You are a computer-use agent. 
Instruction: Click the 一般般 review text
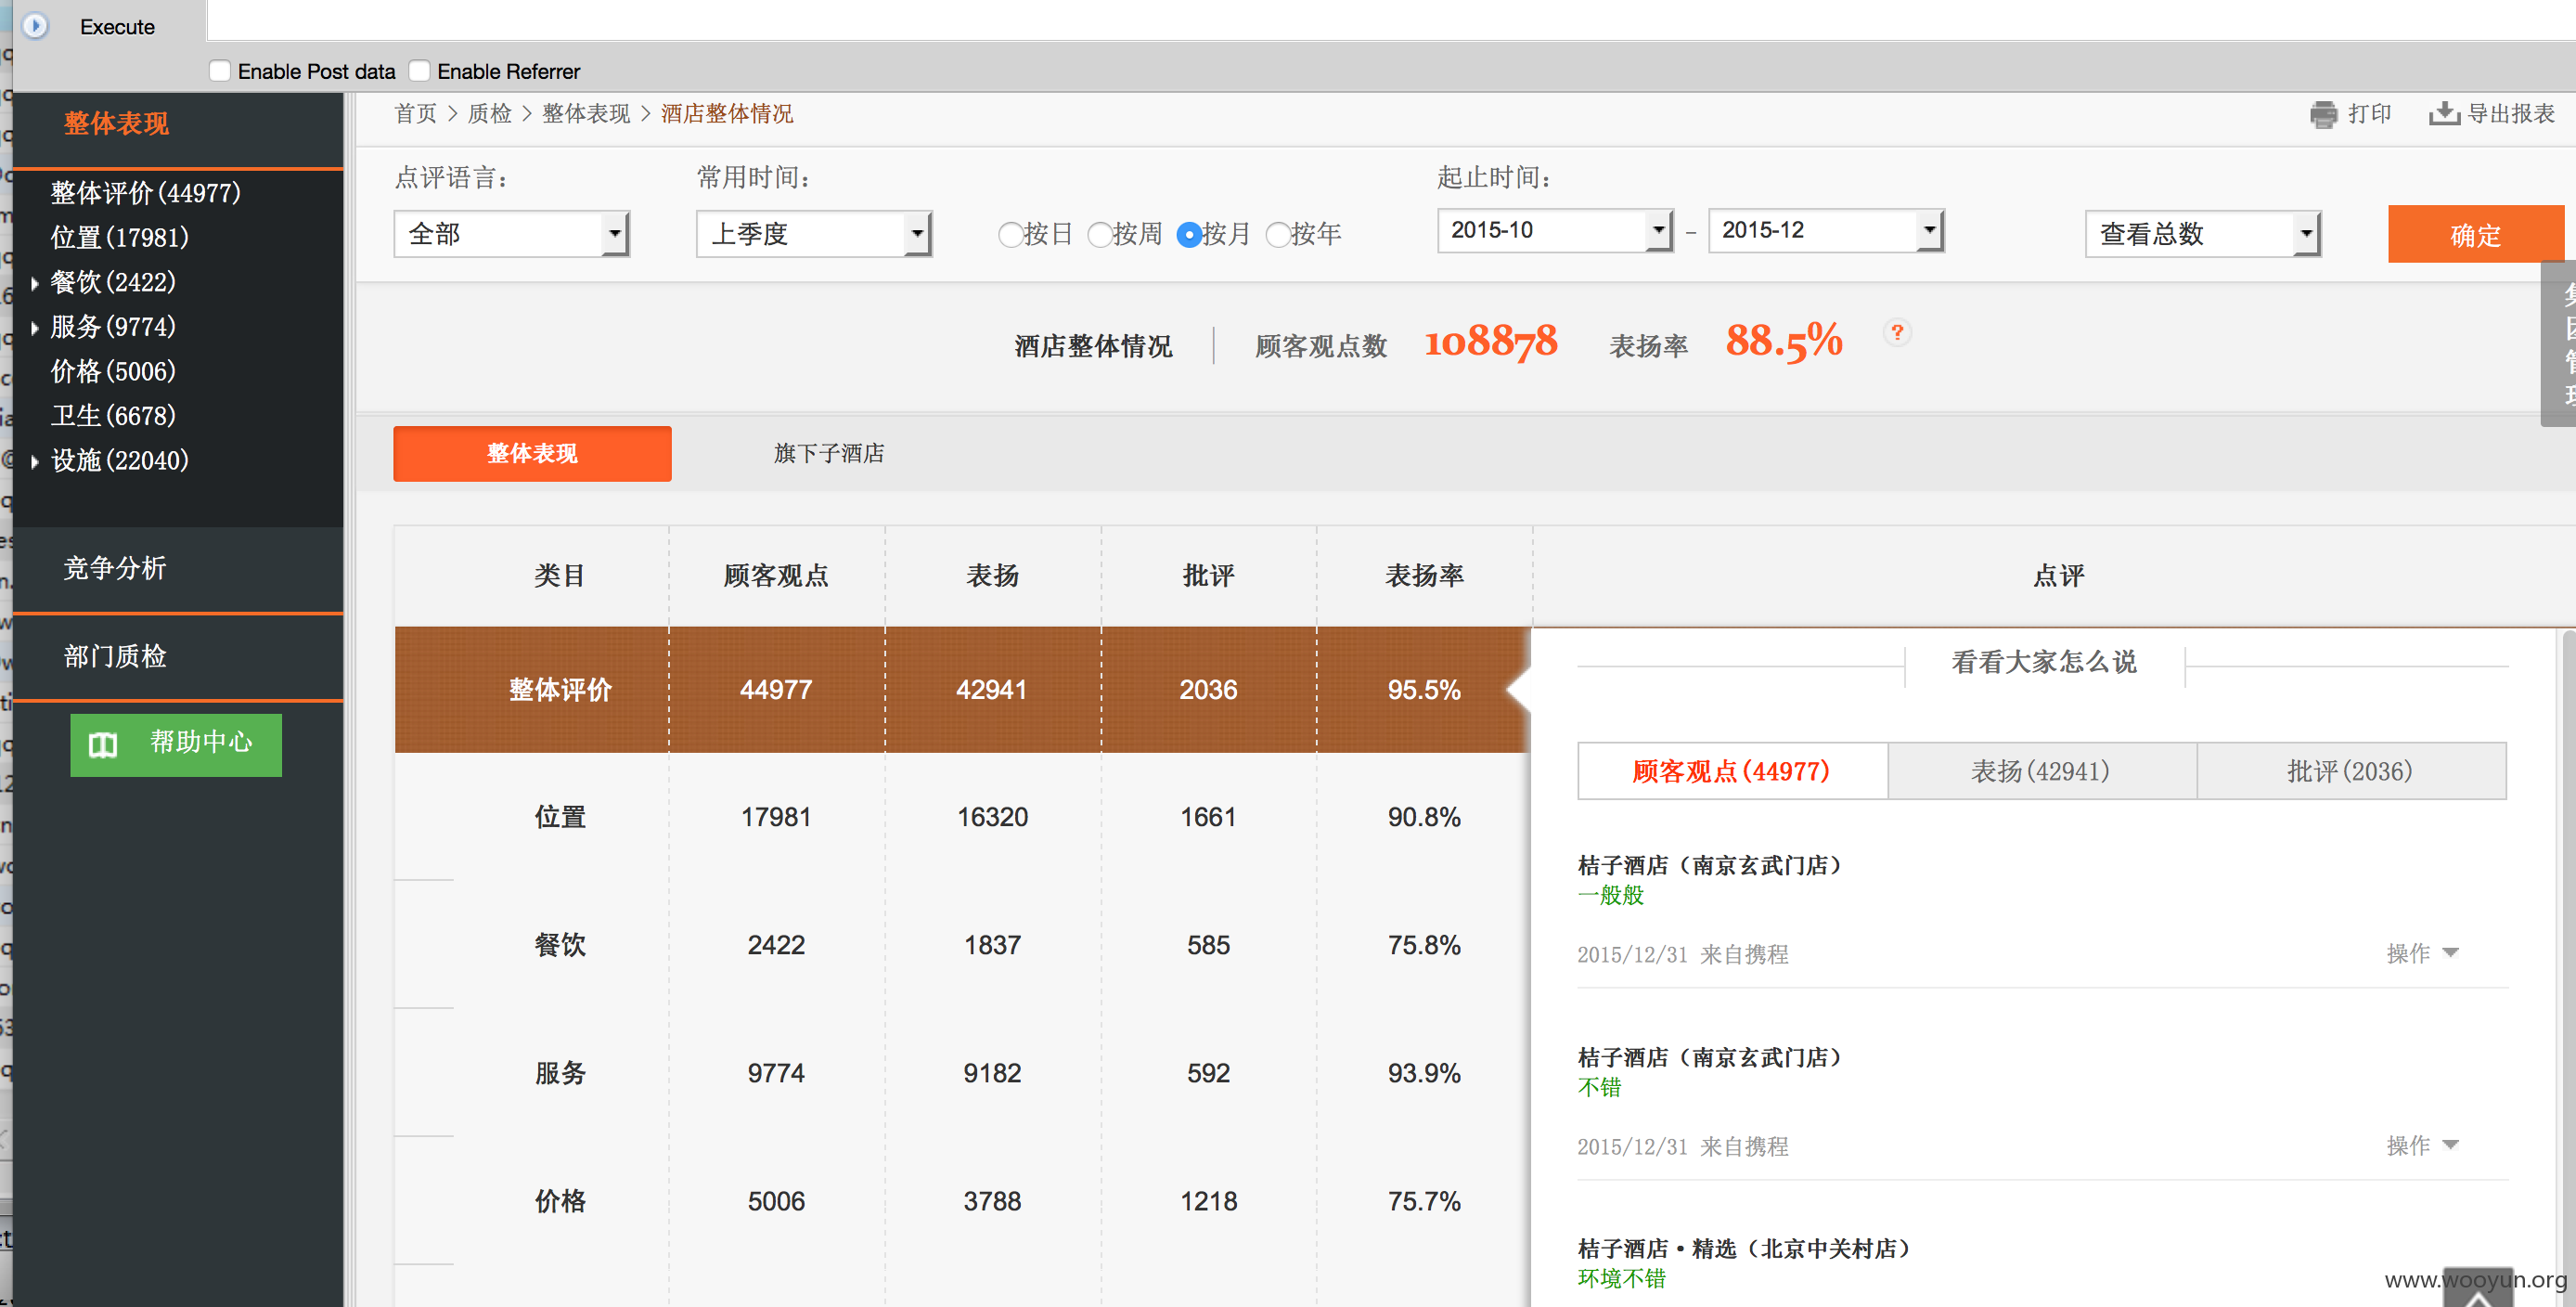1611,895
